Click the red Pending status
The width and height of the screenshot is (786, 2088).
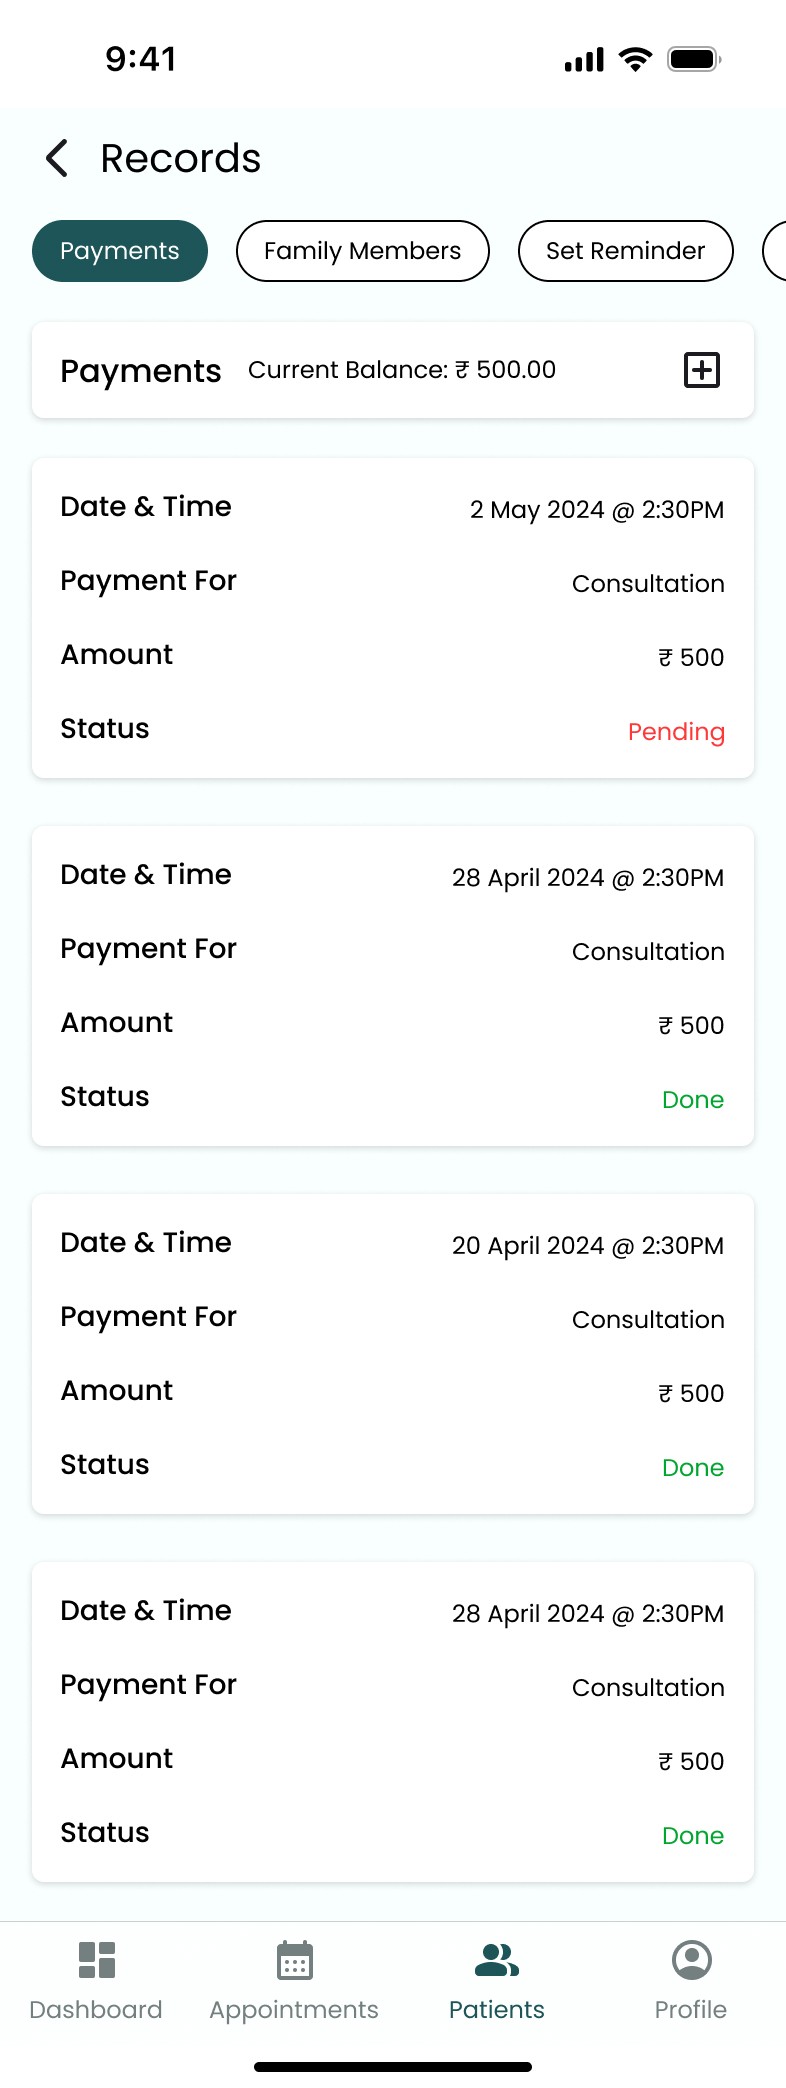(676, 732)
